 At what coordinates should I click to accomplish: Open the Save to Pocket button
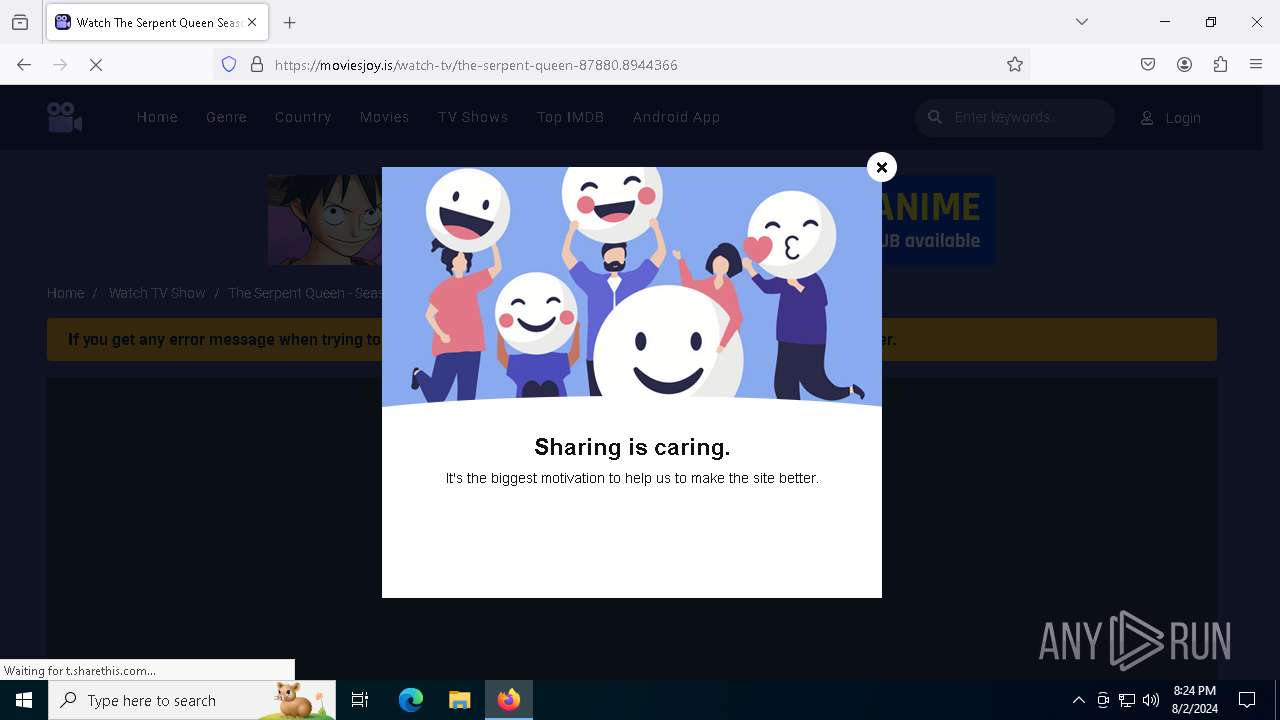(1148, 65)
